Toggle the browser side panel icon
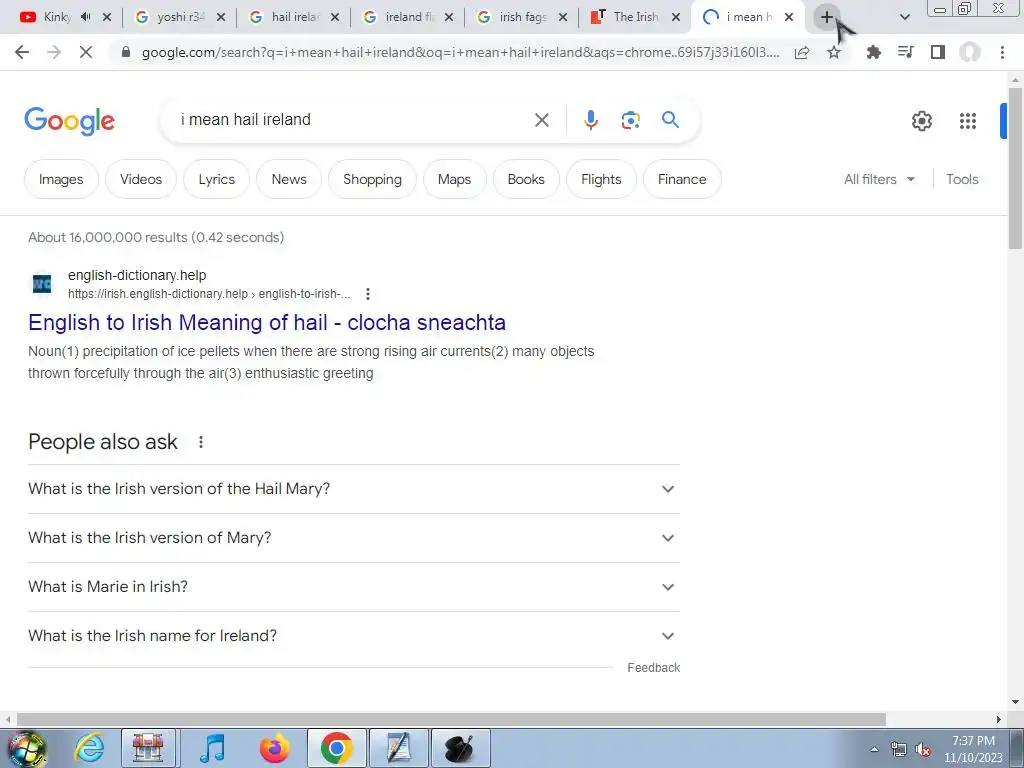Screen dimensions: 1024x768 [x=938, y=52]
